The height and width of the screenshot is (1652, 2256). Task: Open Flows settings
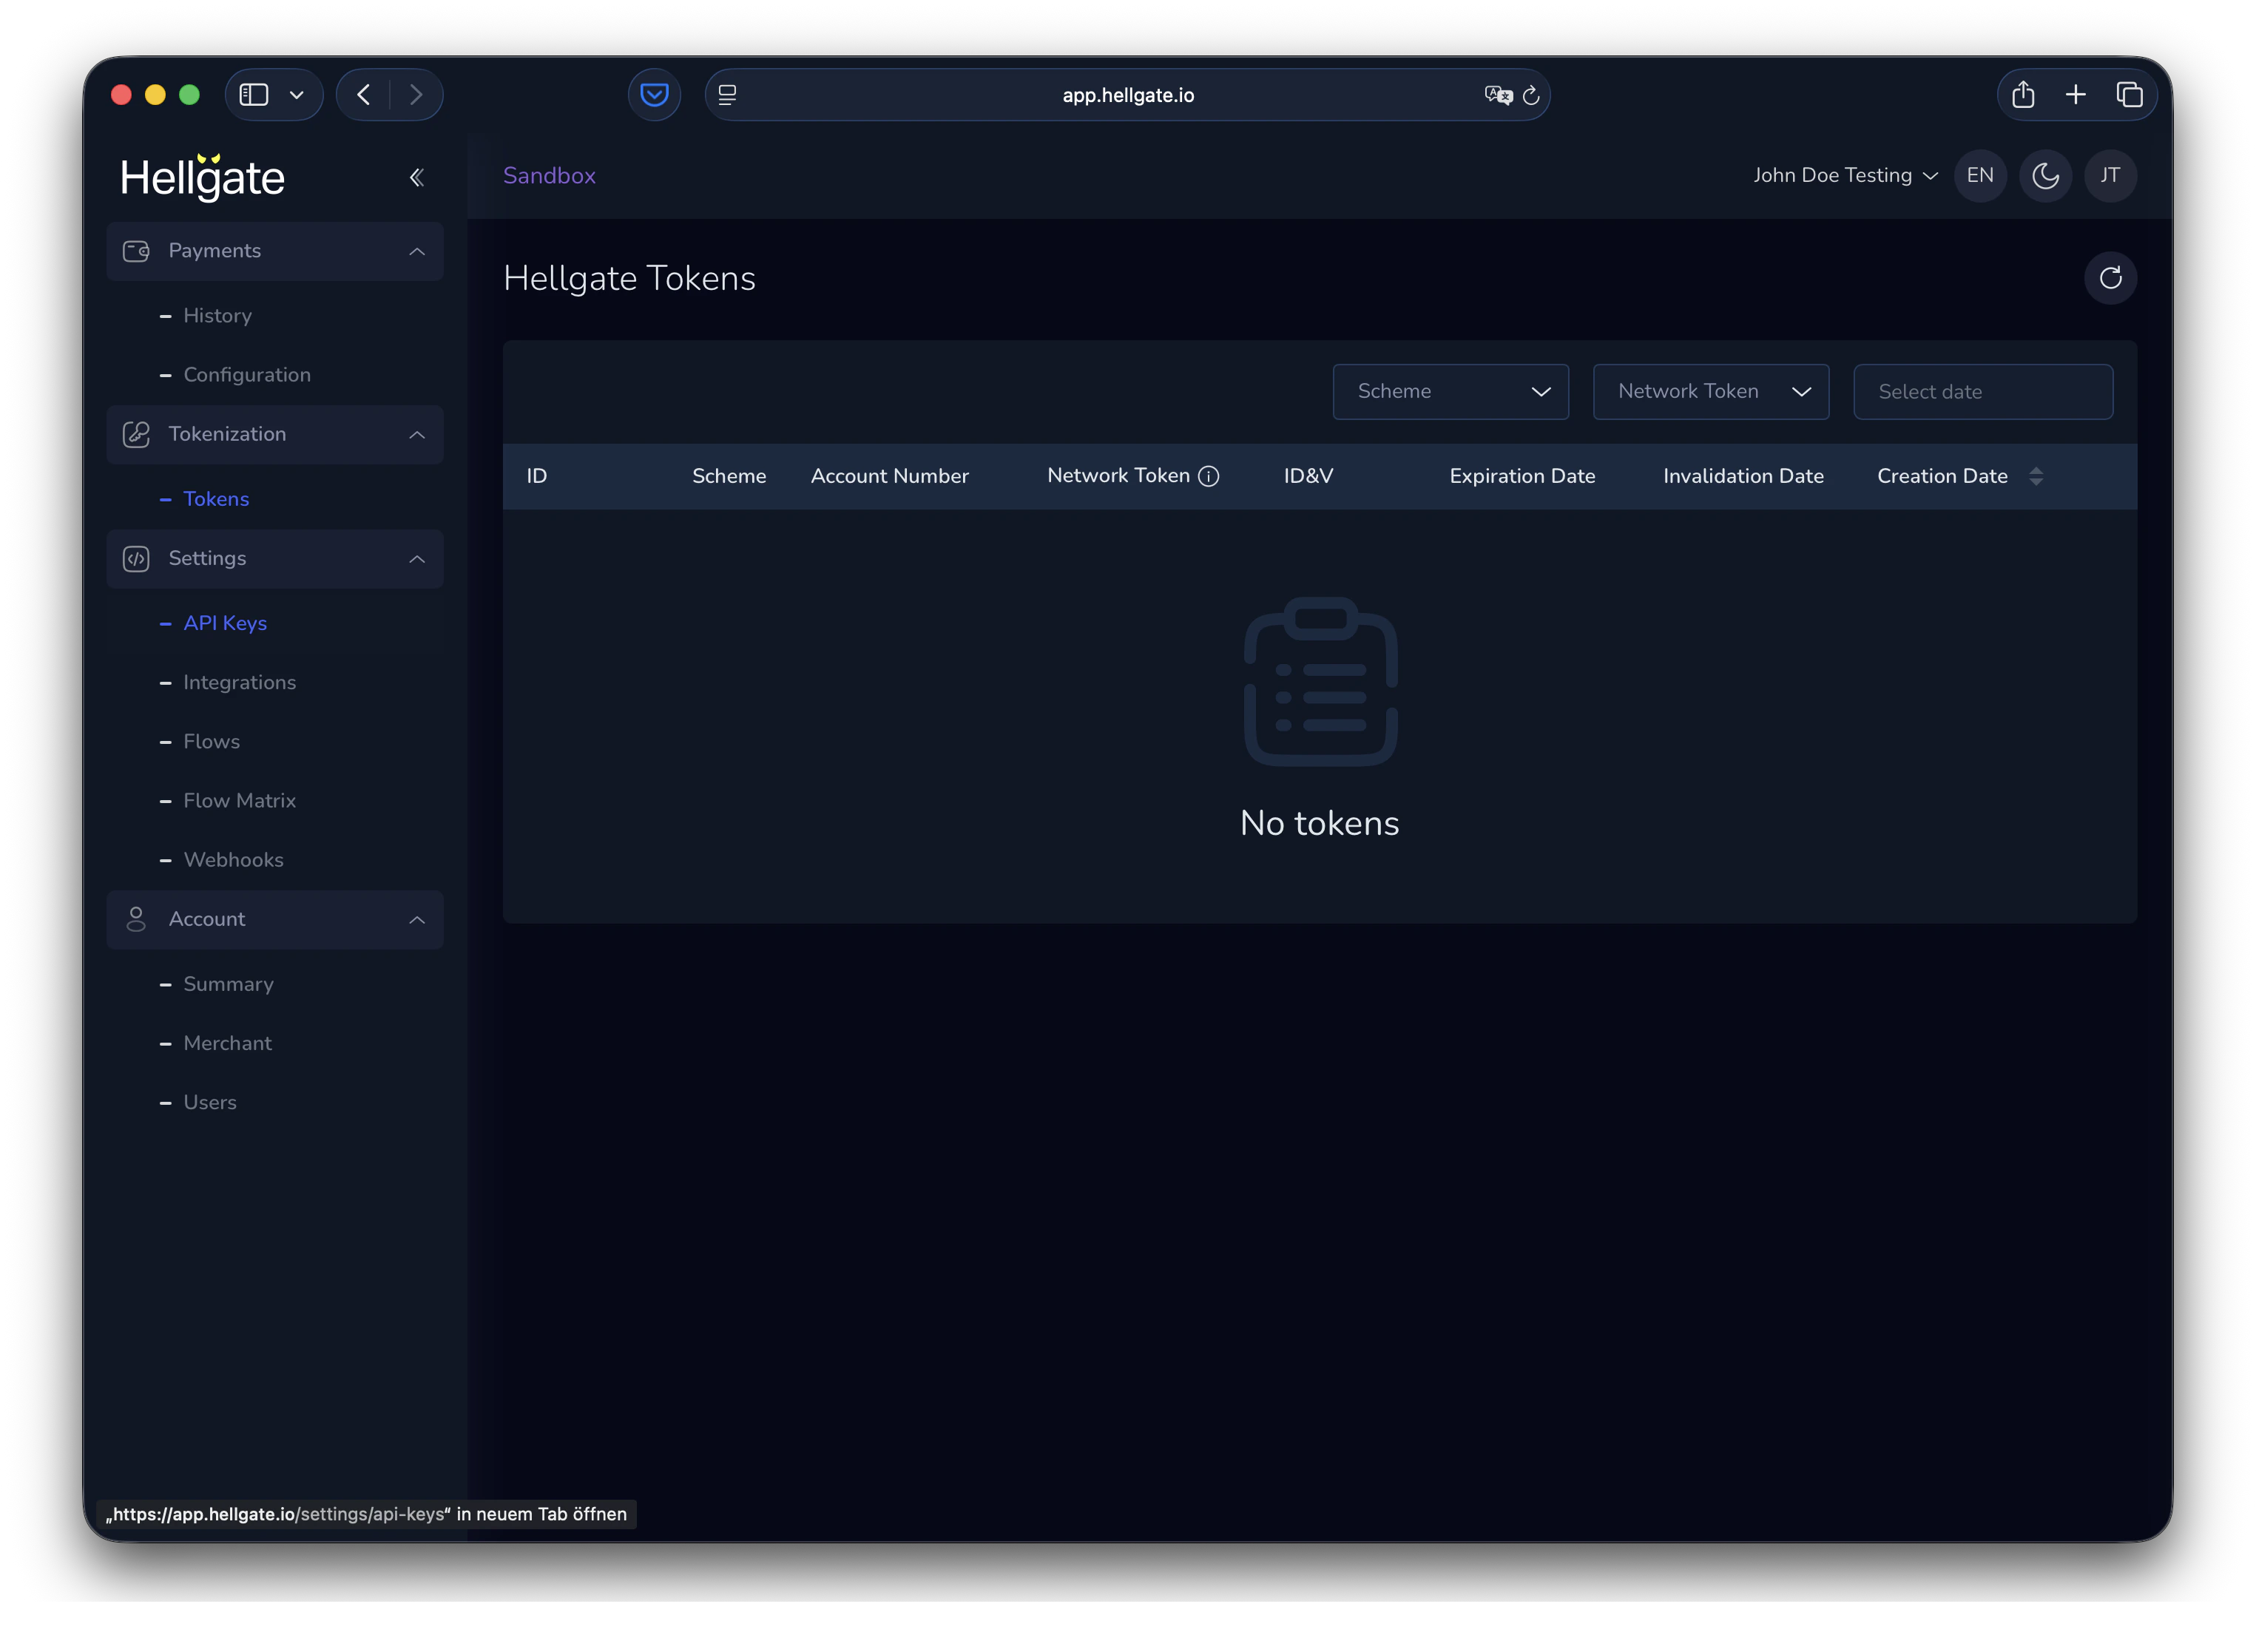point(211,742)
